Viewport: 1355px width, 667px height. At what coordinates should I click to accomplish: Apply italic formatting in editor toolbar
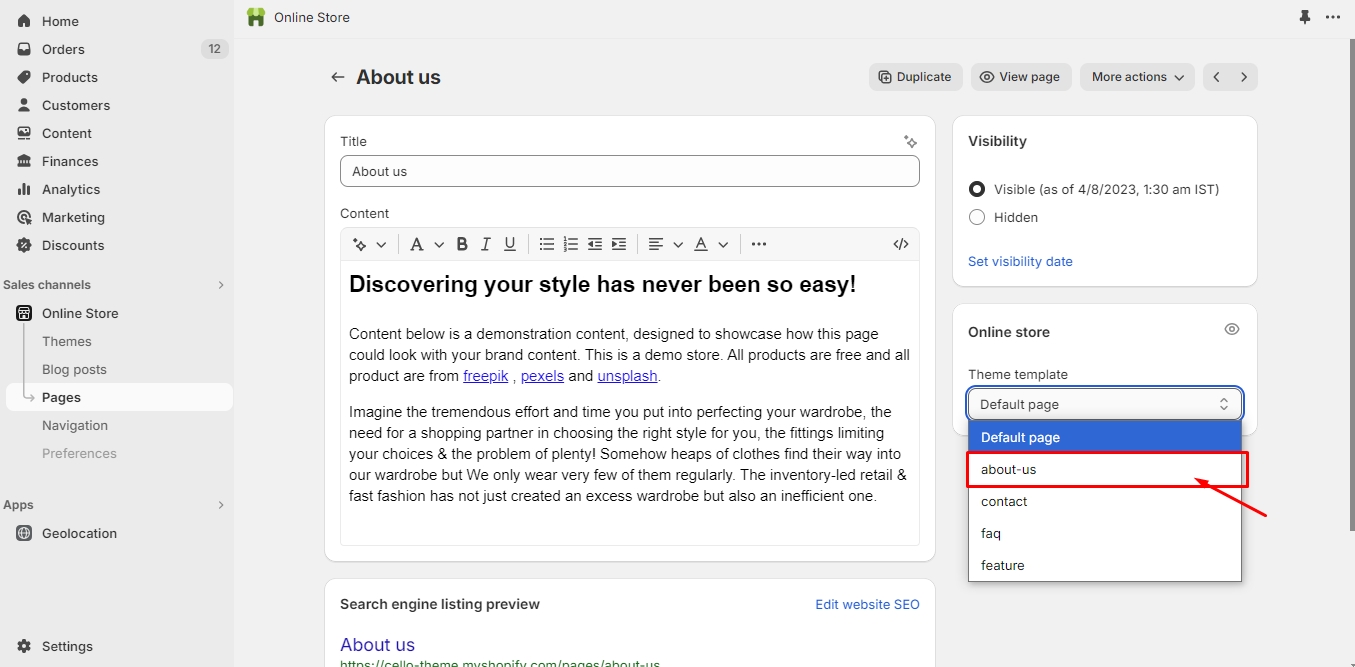486,244
